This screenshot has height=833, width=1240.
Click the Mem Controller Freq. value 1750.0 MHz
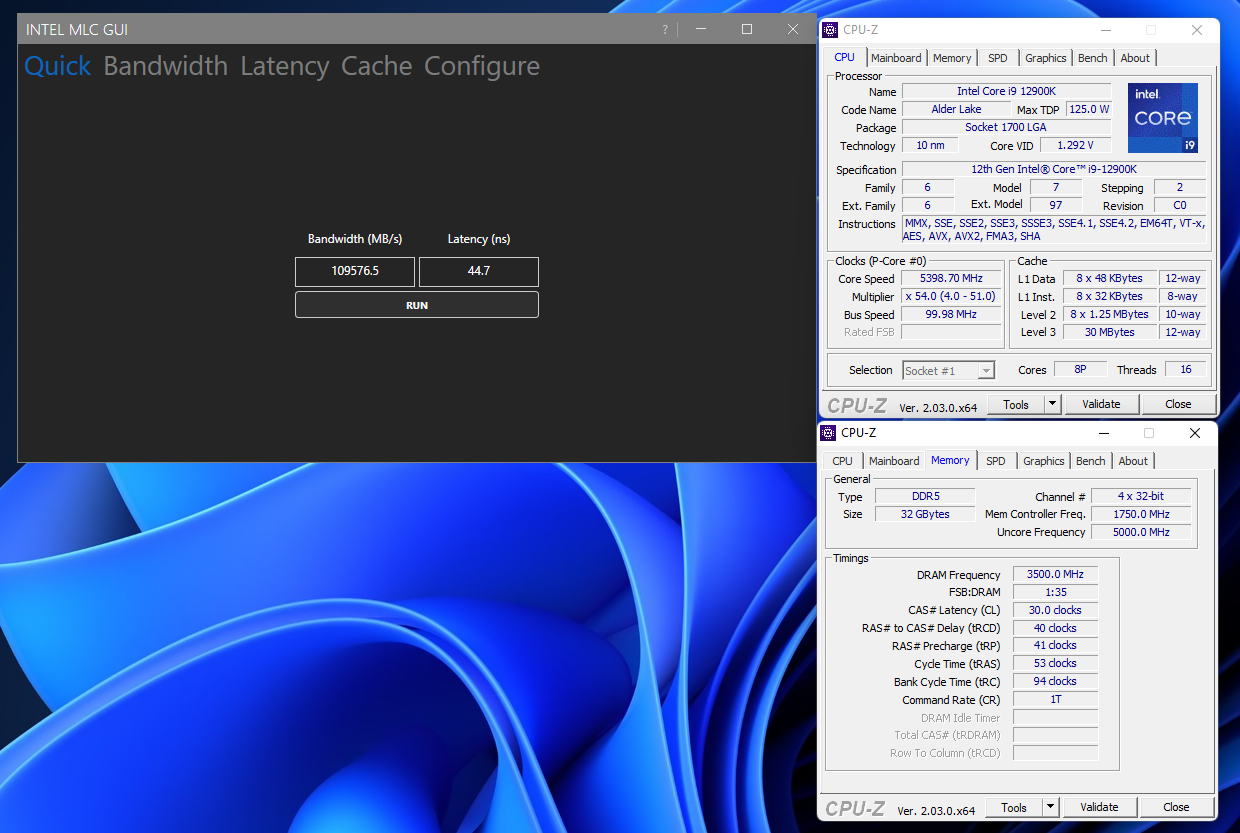(x=1140, y=514)
